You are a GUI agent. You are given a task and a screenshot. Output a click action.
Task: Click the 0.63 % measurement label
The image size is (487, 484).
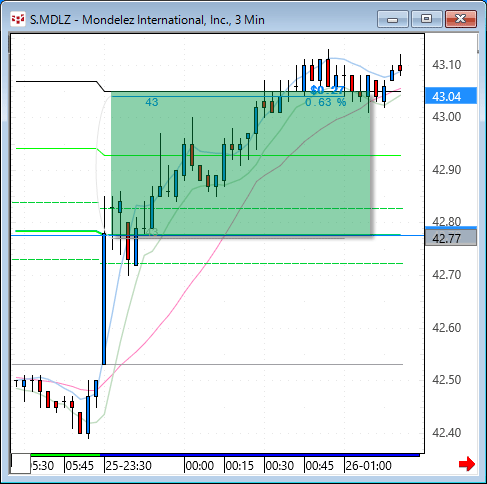[x=326, y=102]
